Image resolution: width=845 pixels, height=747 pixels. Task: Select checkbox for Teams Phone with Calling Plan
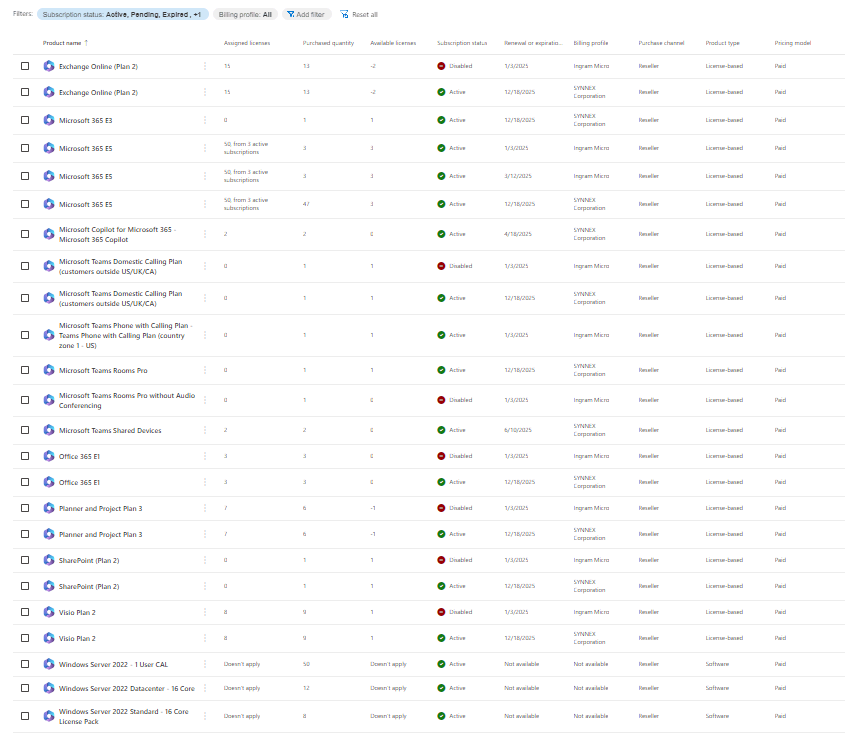(x=25, y=335)
